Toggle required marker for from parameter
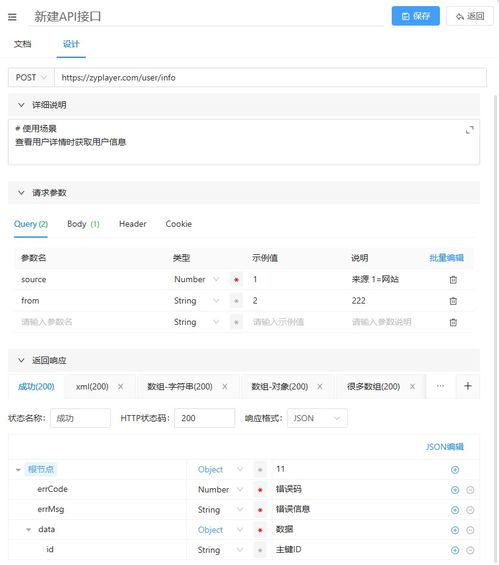This screenshot has width=499, height=565. pos(236,301)
